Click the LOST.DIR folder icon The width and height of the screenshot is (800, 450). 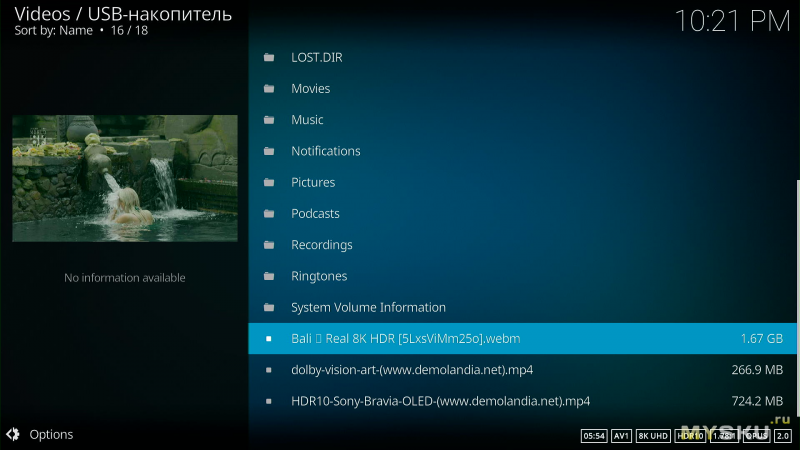(x=268, y=58)
